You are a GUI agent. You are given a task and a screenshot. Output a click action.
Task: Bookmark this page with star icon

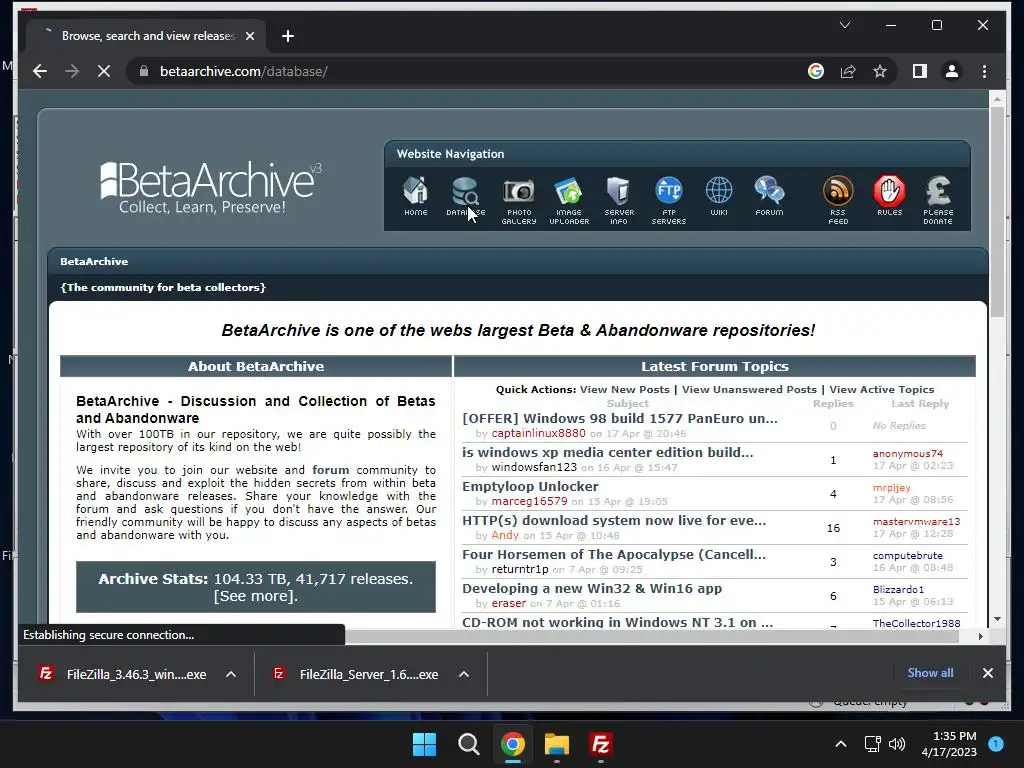(880, 71)
